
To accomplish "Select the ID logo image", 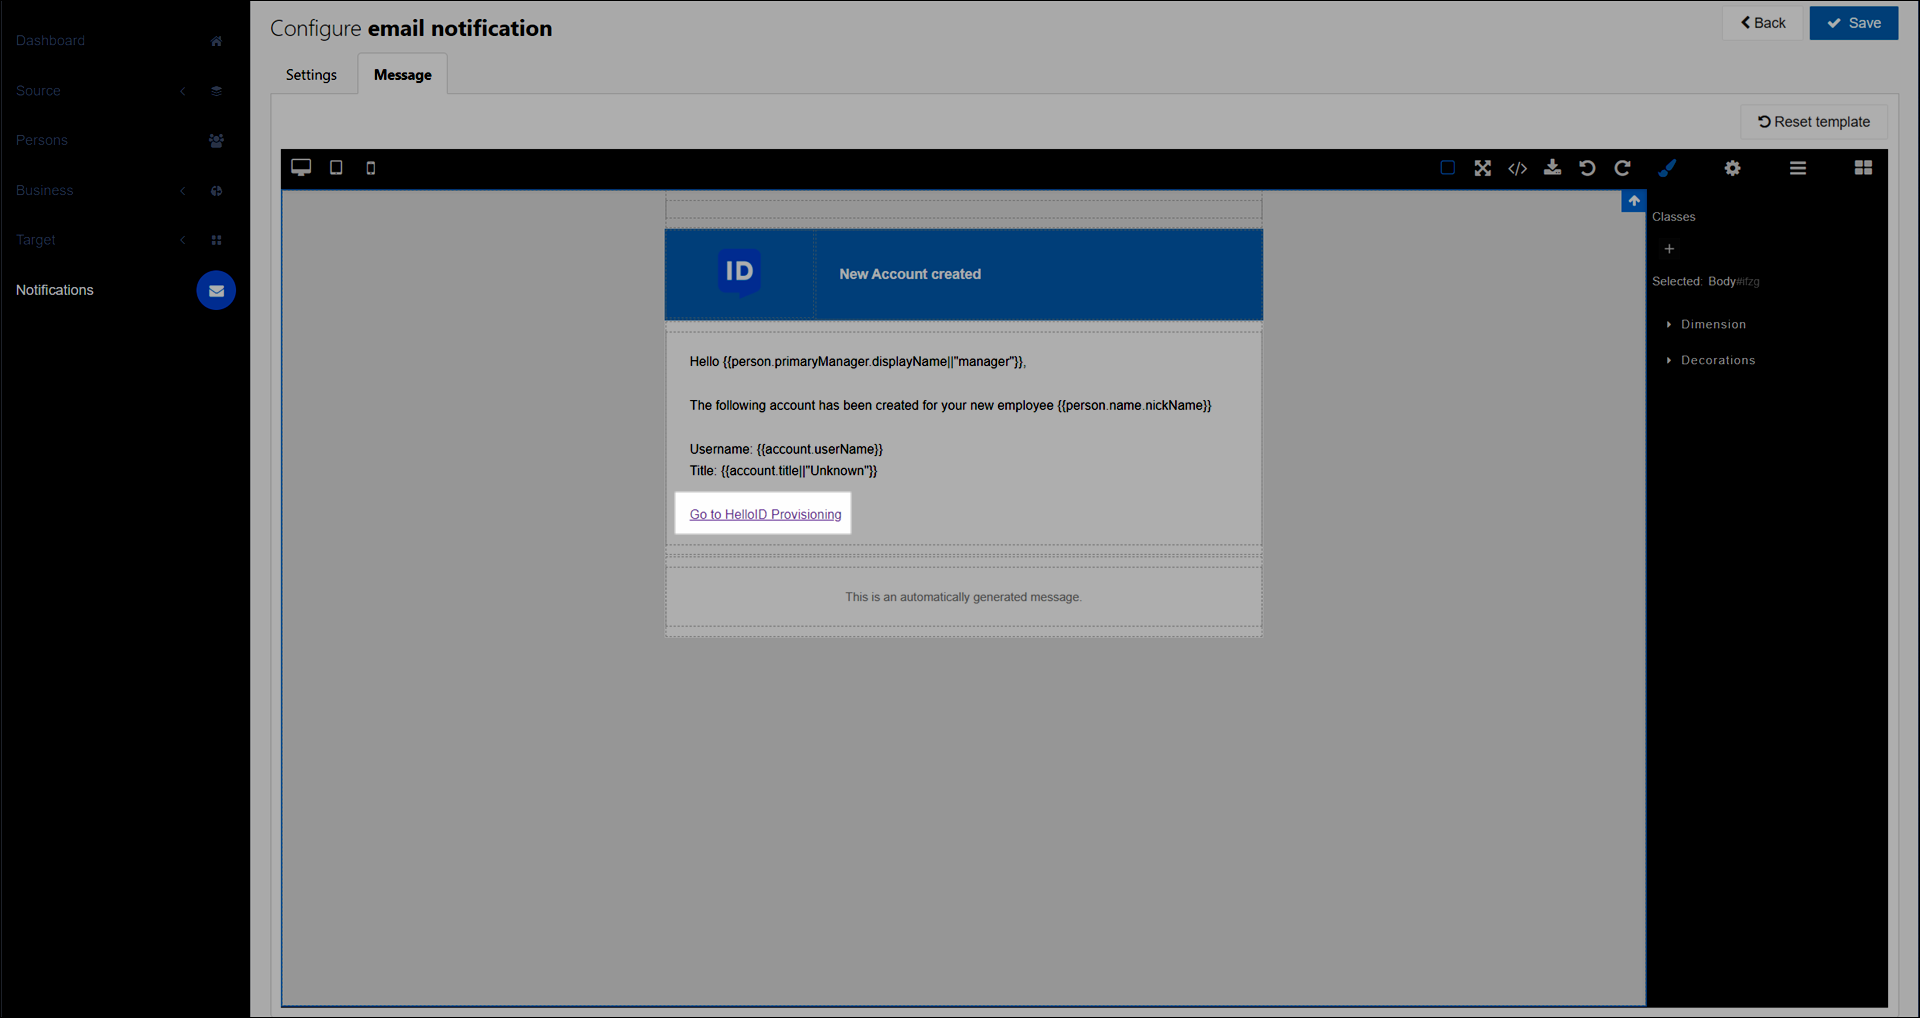I will pyautogui.click(x=740, y=272).
